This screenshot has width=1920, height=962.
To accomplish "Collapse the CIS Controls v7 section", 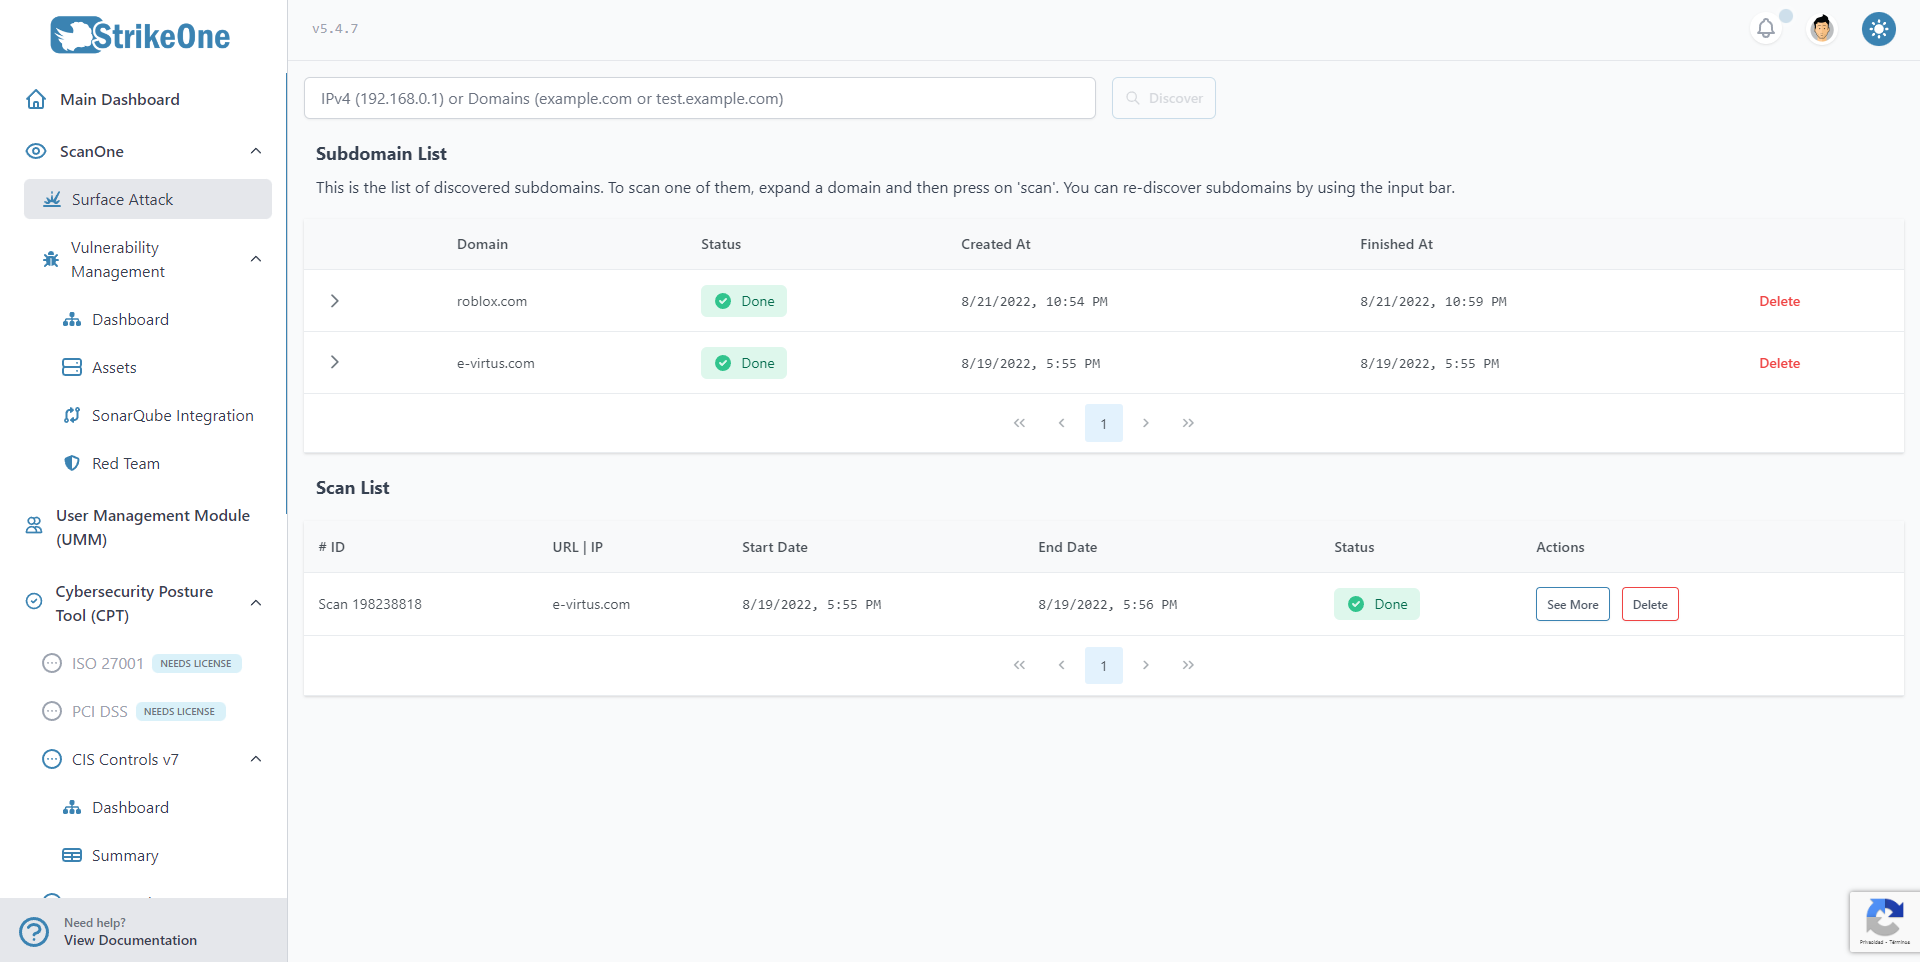I will [x=256, y=759].
